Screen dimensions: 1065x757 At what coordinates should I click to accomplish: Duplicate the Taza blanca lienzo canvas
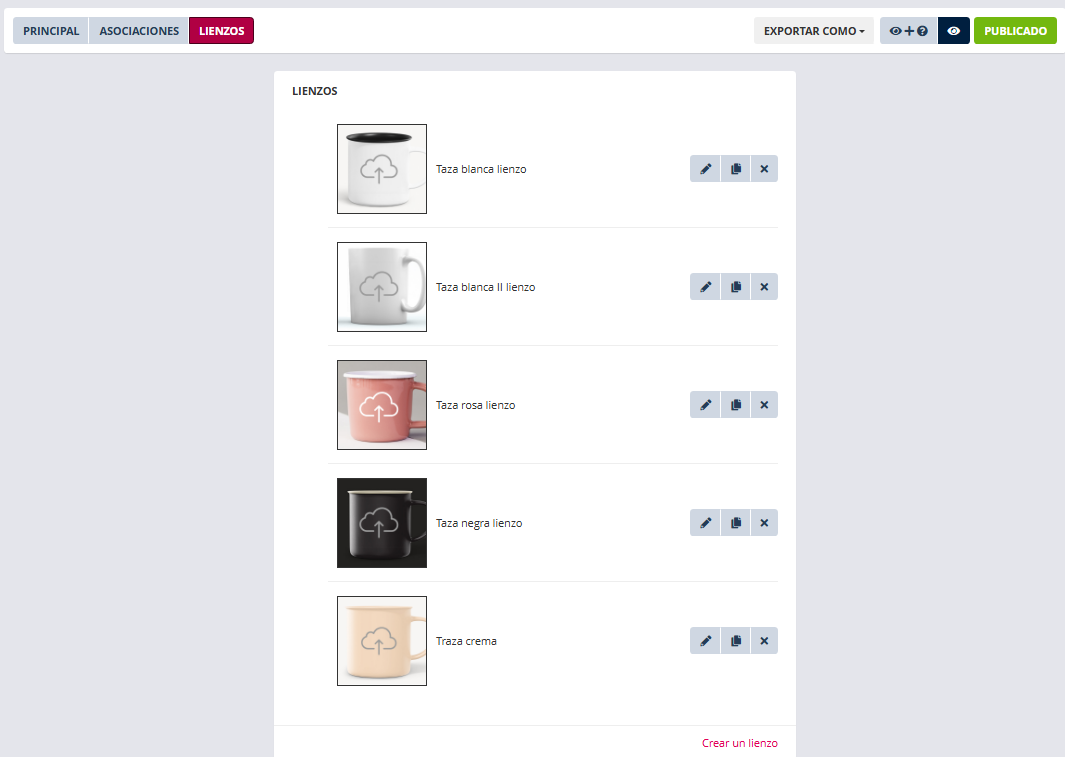tap(736, 169)
